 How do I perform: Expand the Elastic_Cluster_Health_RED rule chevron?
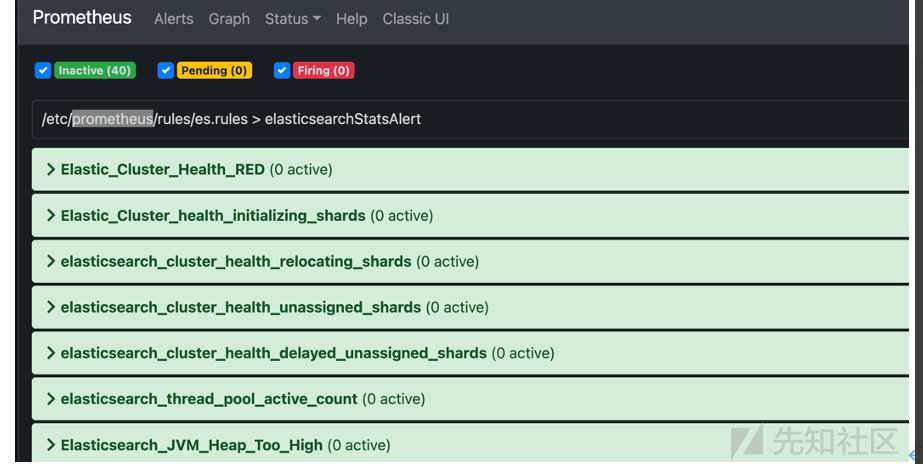point(50,170)
